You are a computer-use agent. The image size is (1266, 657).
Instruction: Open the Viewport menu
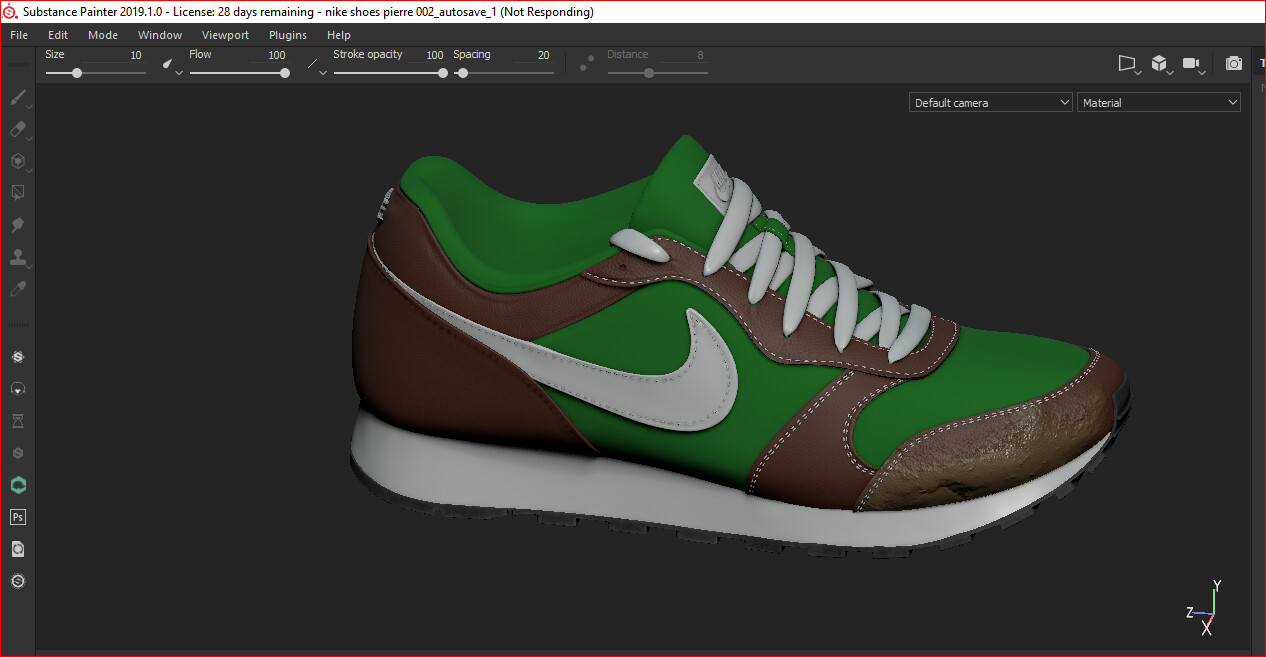pyautogui.click(x=225, y=35)
